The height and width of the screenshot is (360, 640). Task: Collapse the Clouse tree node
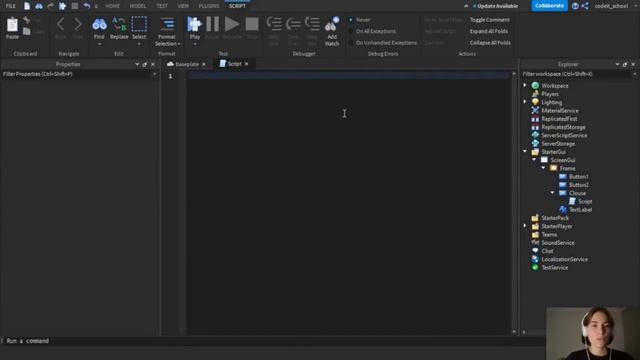click(x=552, y=193)
